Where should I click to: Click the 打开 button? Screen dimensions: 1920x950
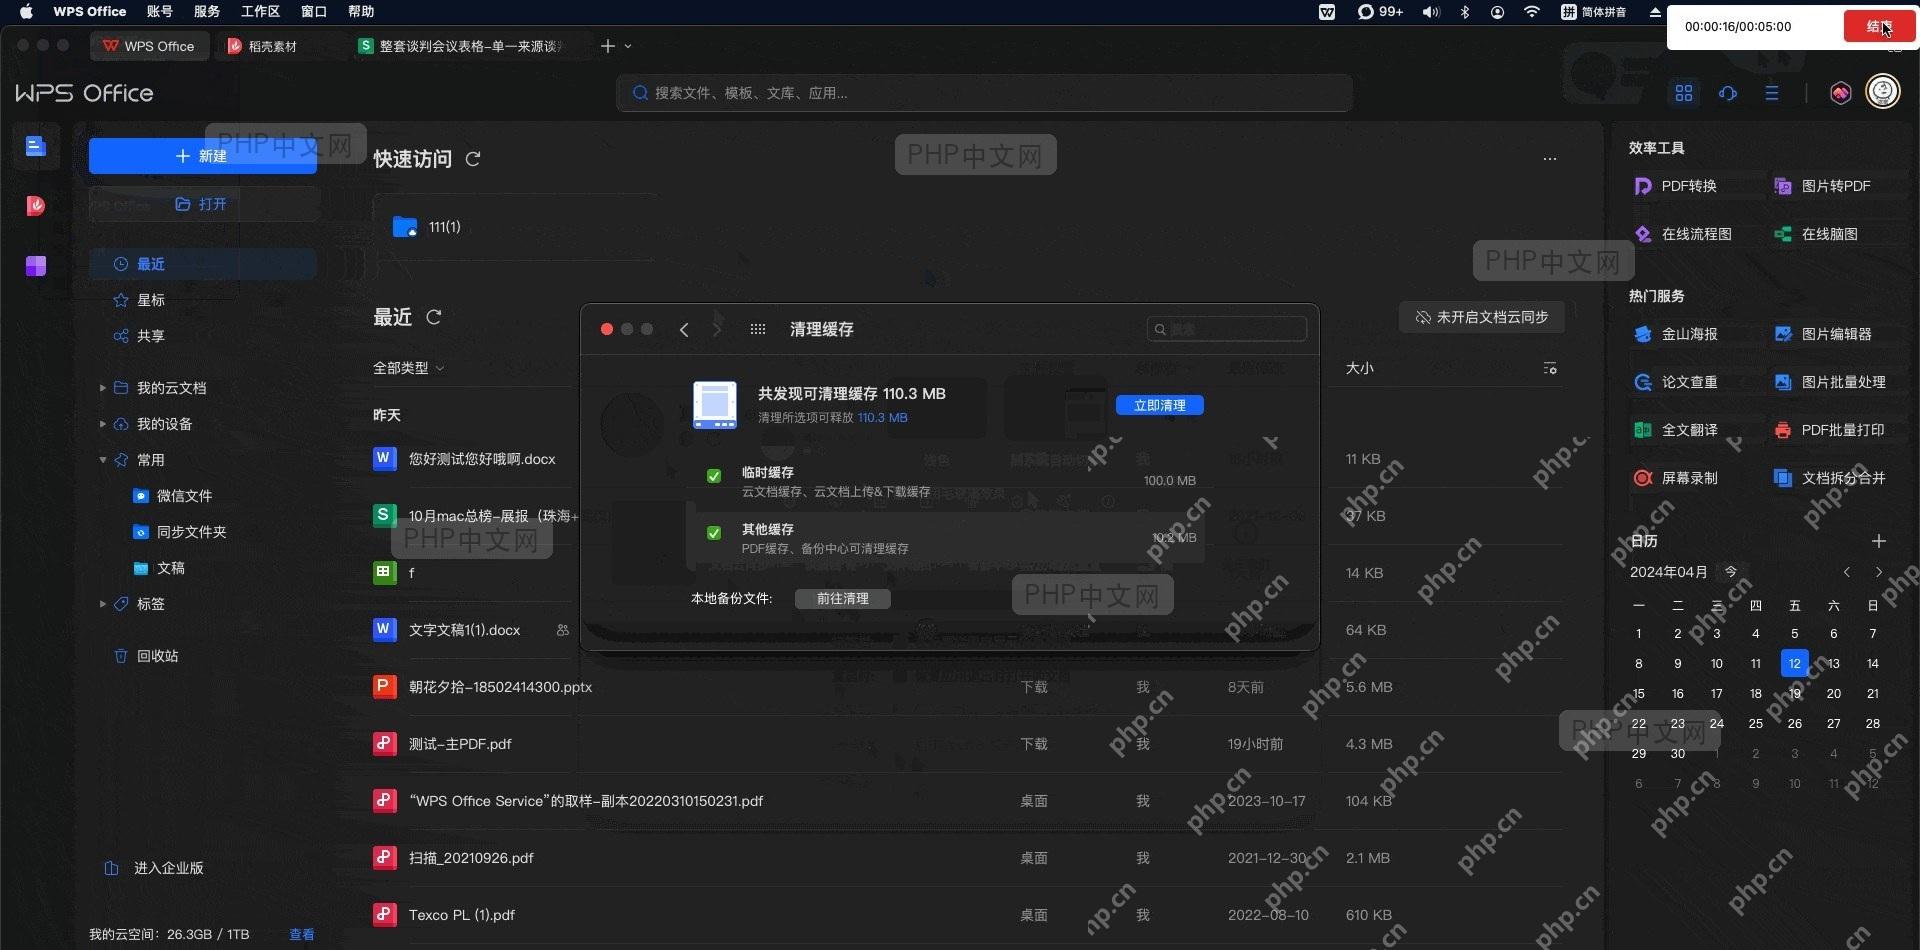(203, 204)
